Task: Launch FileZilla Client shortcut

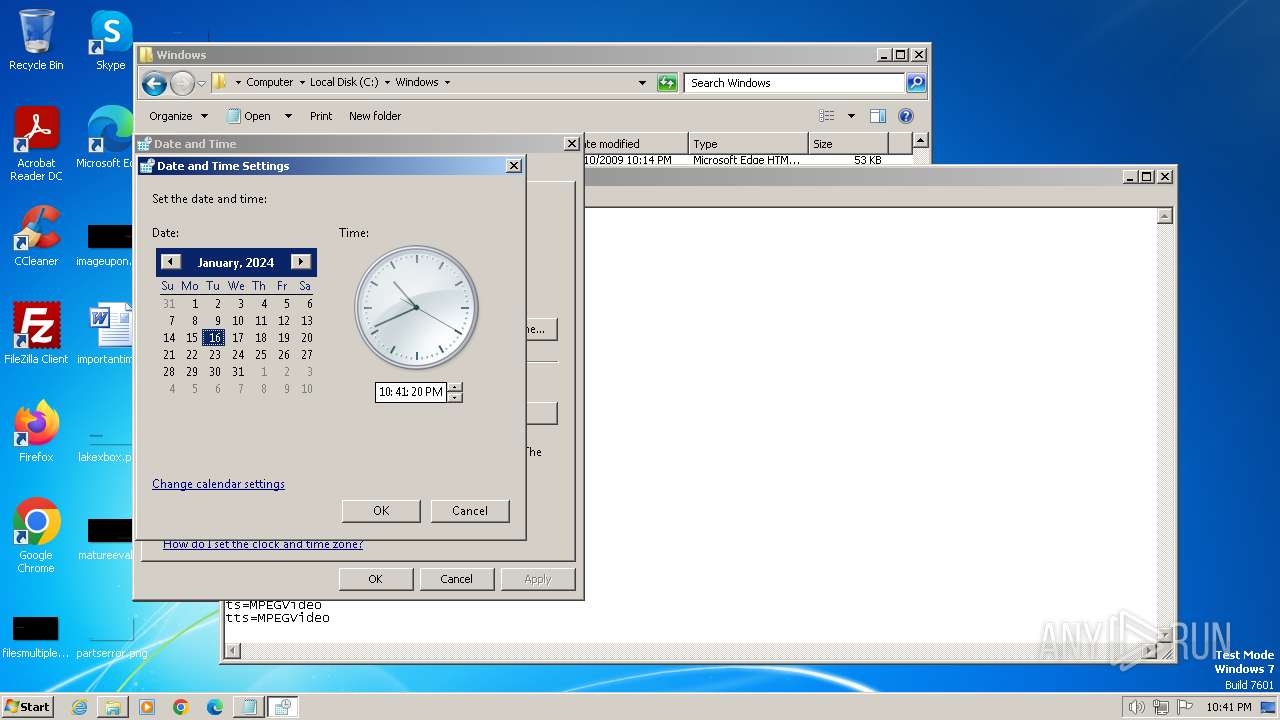Action: coord(36,334)
